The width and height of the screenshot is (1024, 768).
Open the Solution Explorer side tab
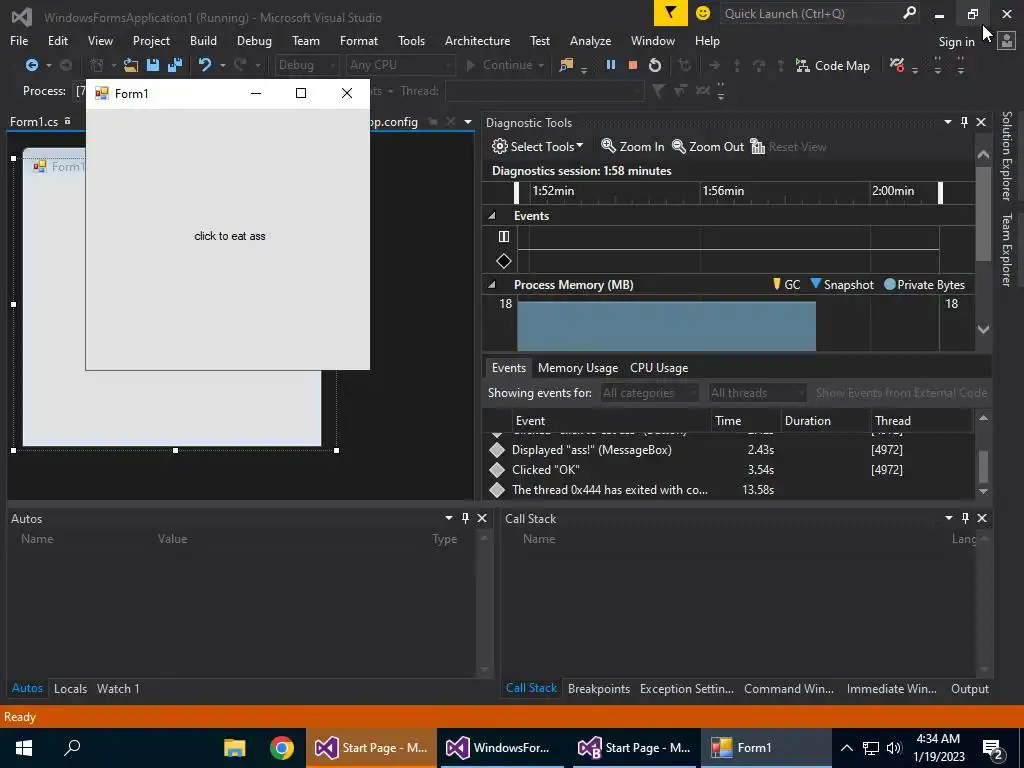pyautogui.click(x=1006, y=155)
